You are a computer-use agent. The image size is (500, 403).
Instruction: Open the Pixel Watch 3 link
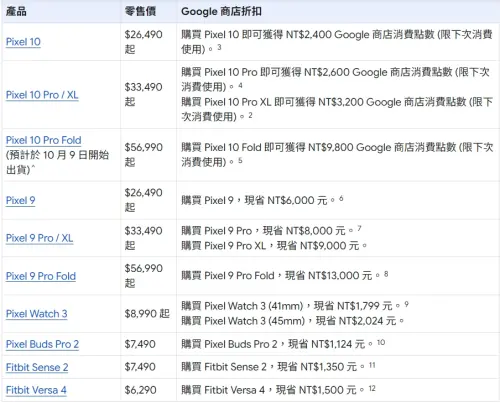[37, 314]
